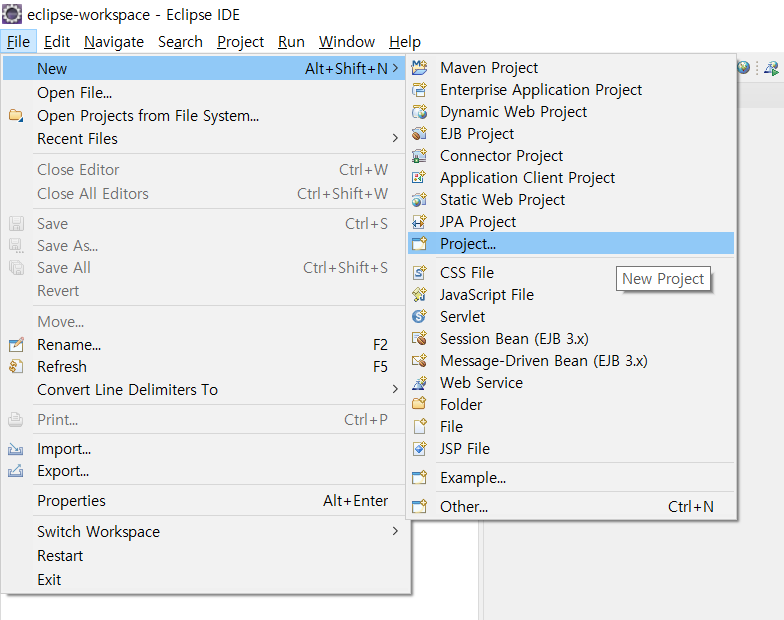Image resolution: width=784 pixels, height=620 pixels.
Task: Choose Exit from File menu
Action: (204, 580)
